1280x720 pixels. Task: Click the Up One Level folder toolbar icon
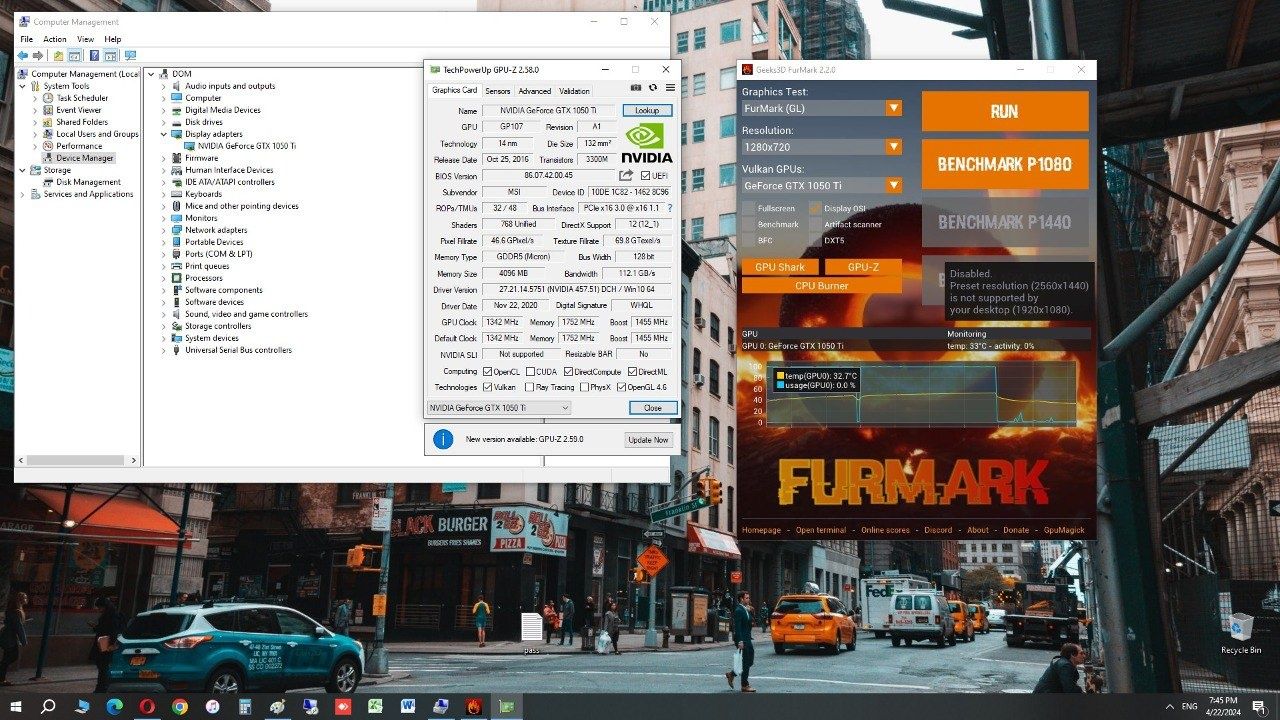pos(59,55)
